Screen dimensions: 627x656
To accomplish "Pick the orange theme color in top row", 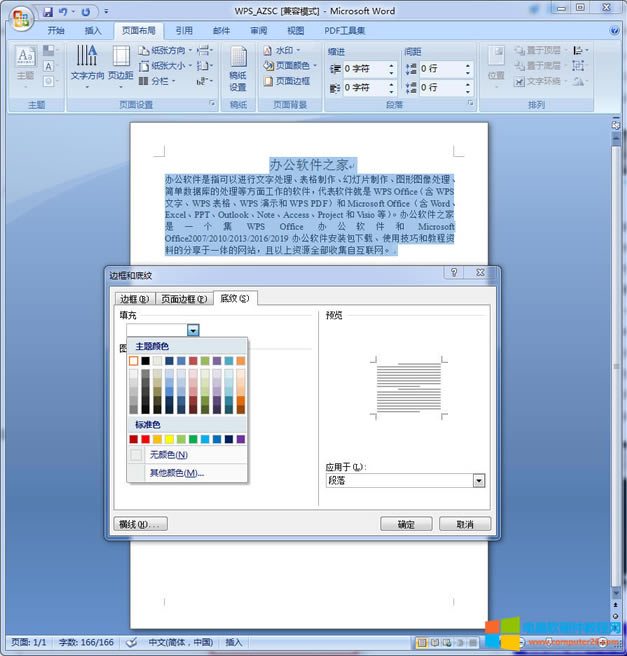I will click(x=241, y=361).
